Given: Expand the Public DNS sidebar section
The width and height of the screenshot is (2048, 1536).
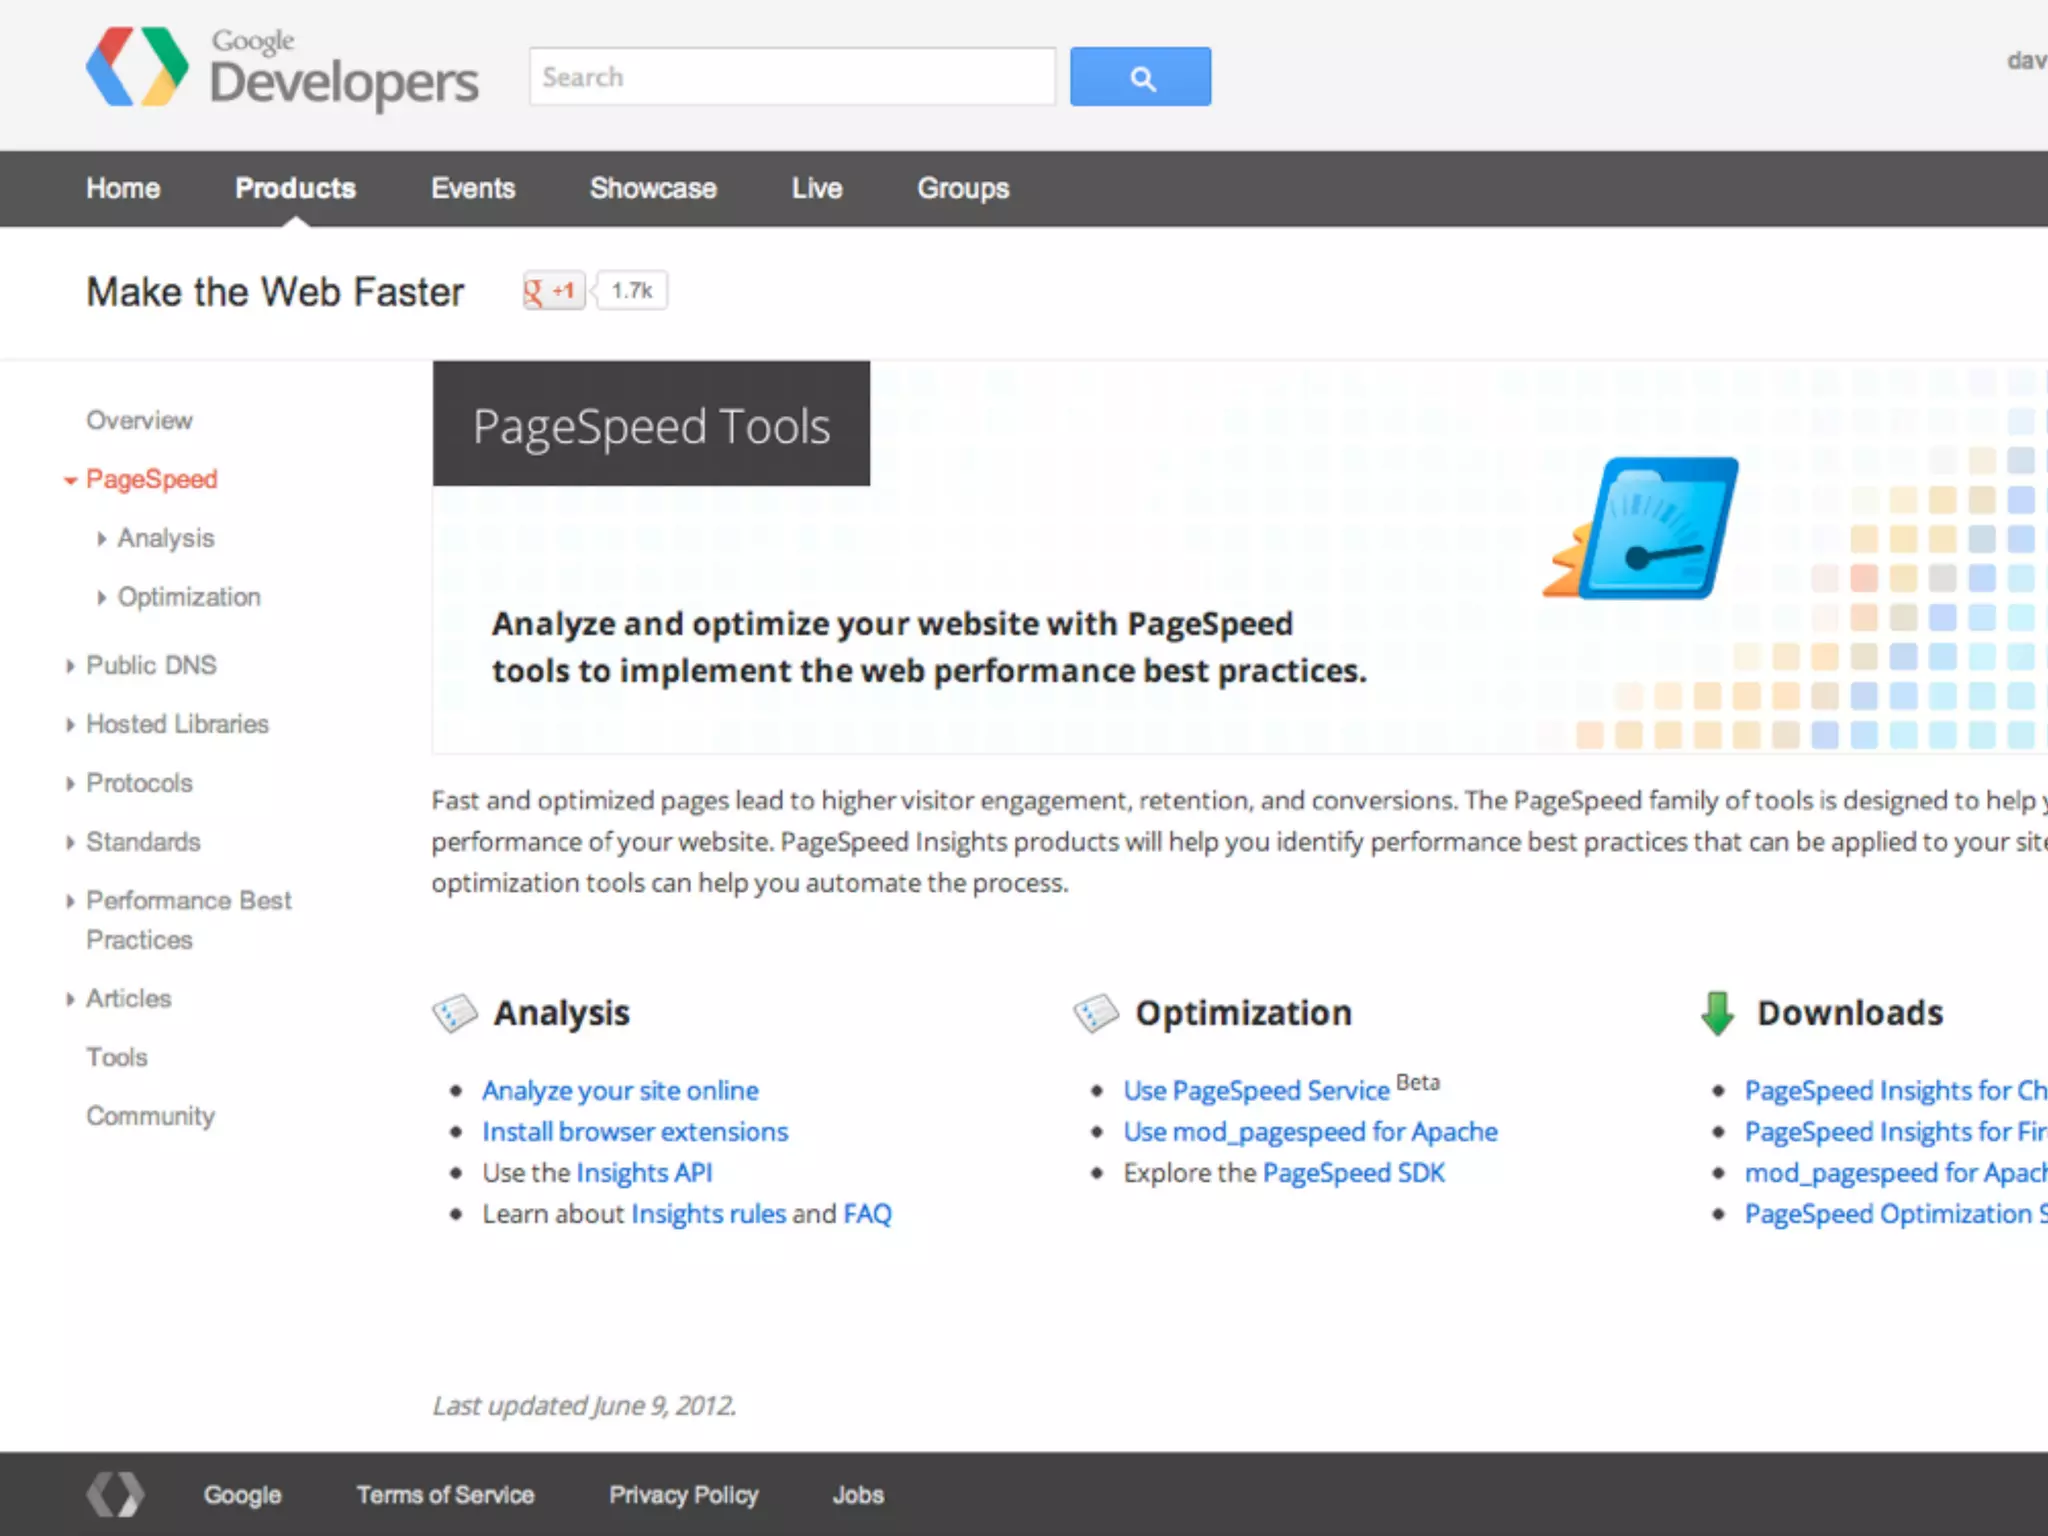Looking at the screenshot, I should pos(70,666).
